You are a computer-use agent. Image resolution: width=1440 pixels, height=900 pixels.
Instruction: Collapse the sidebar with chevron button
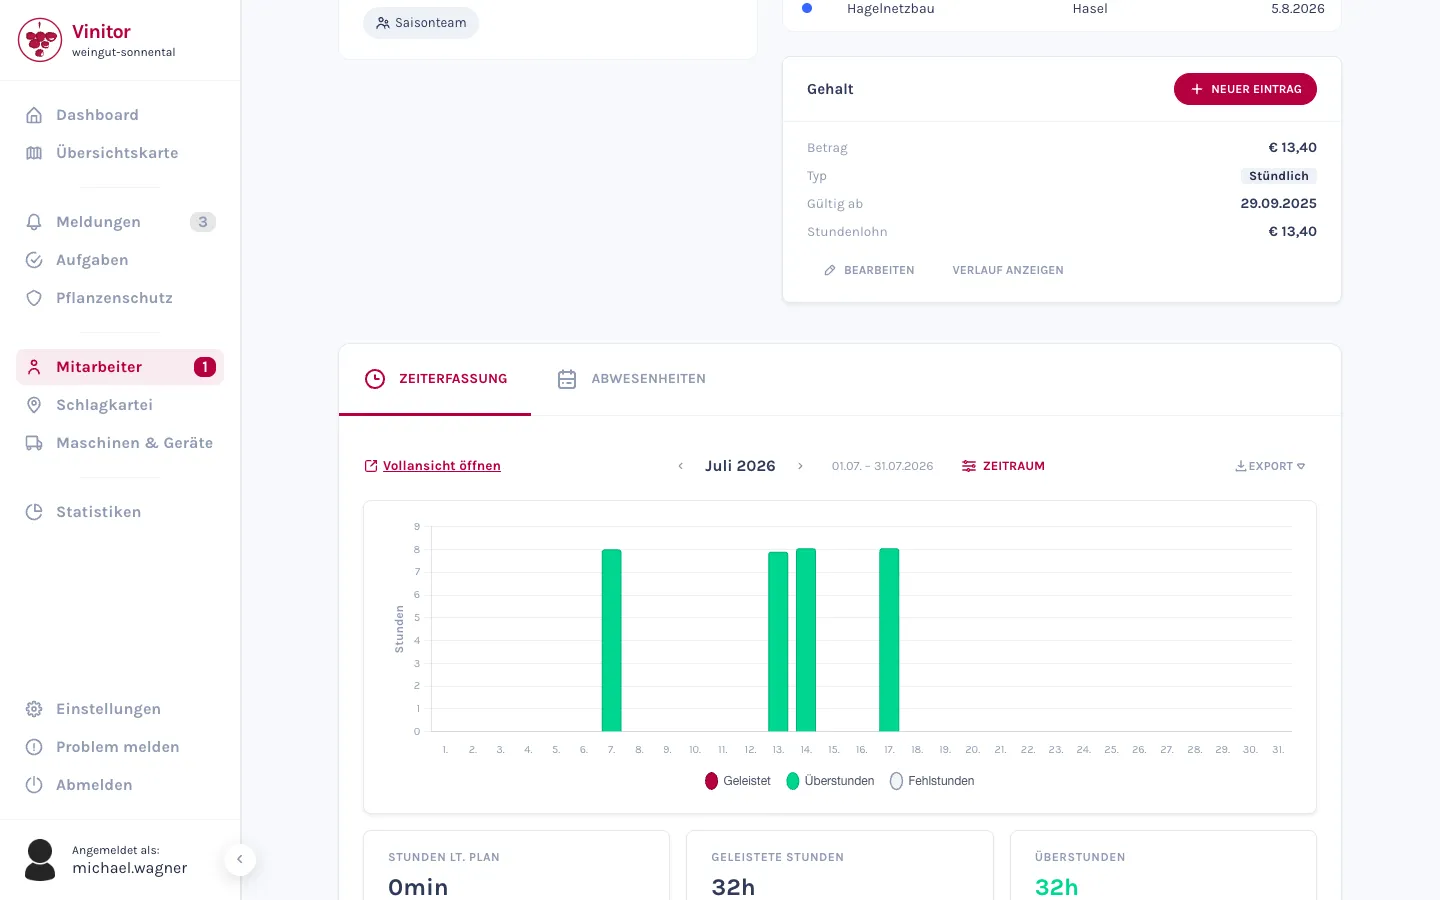click(240, 860)
